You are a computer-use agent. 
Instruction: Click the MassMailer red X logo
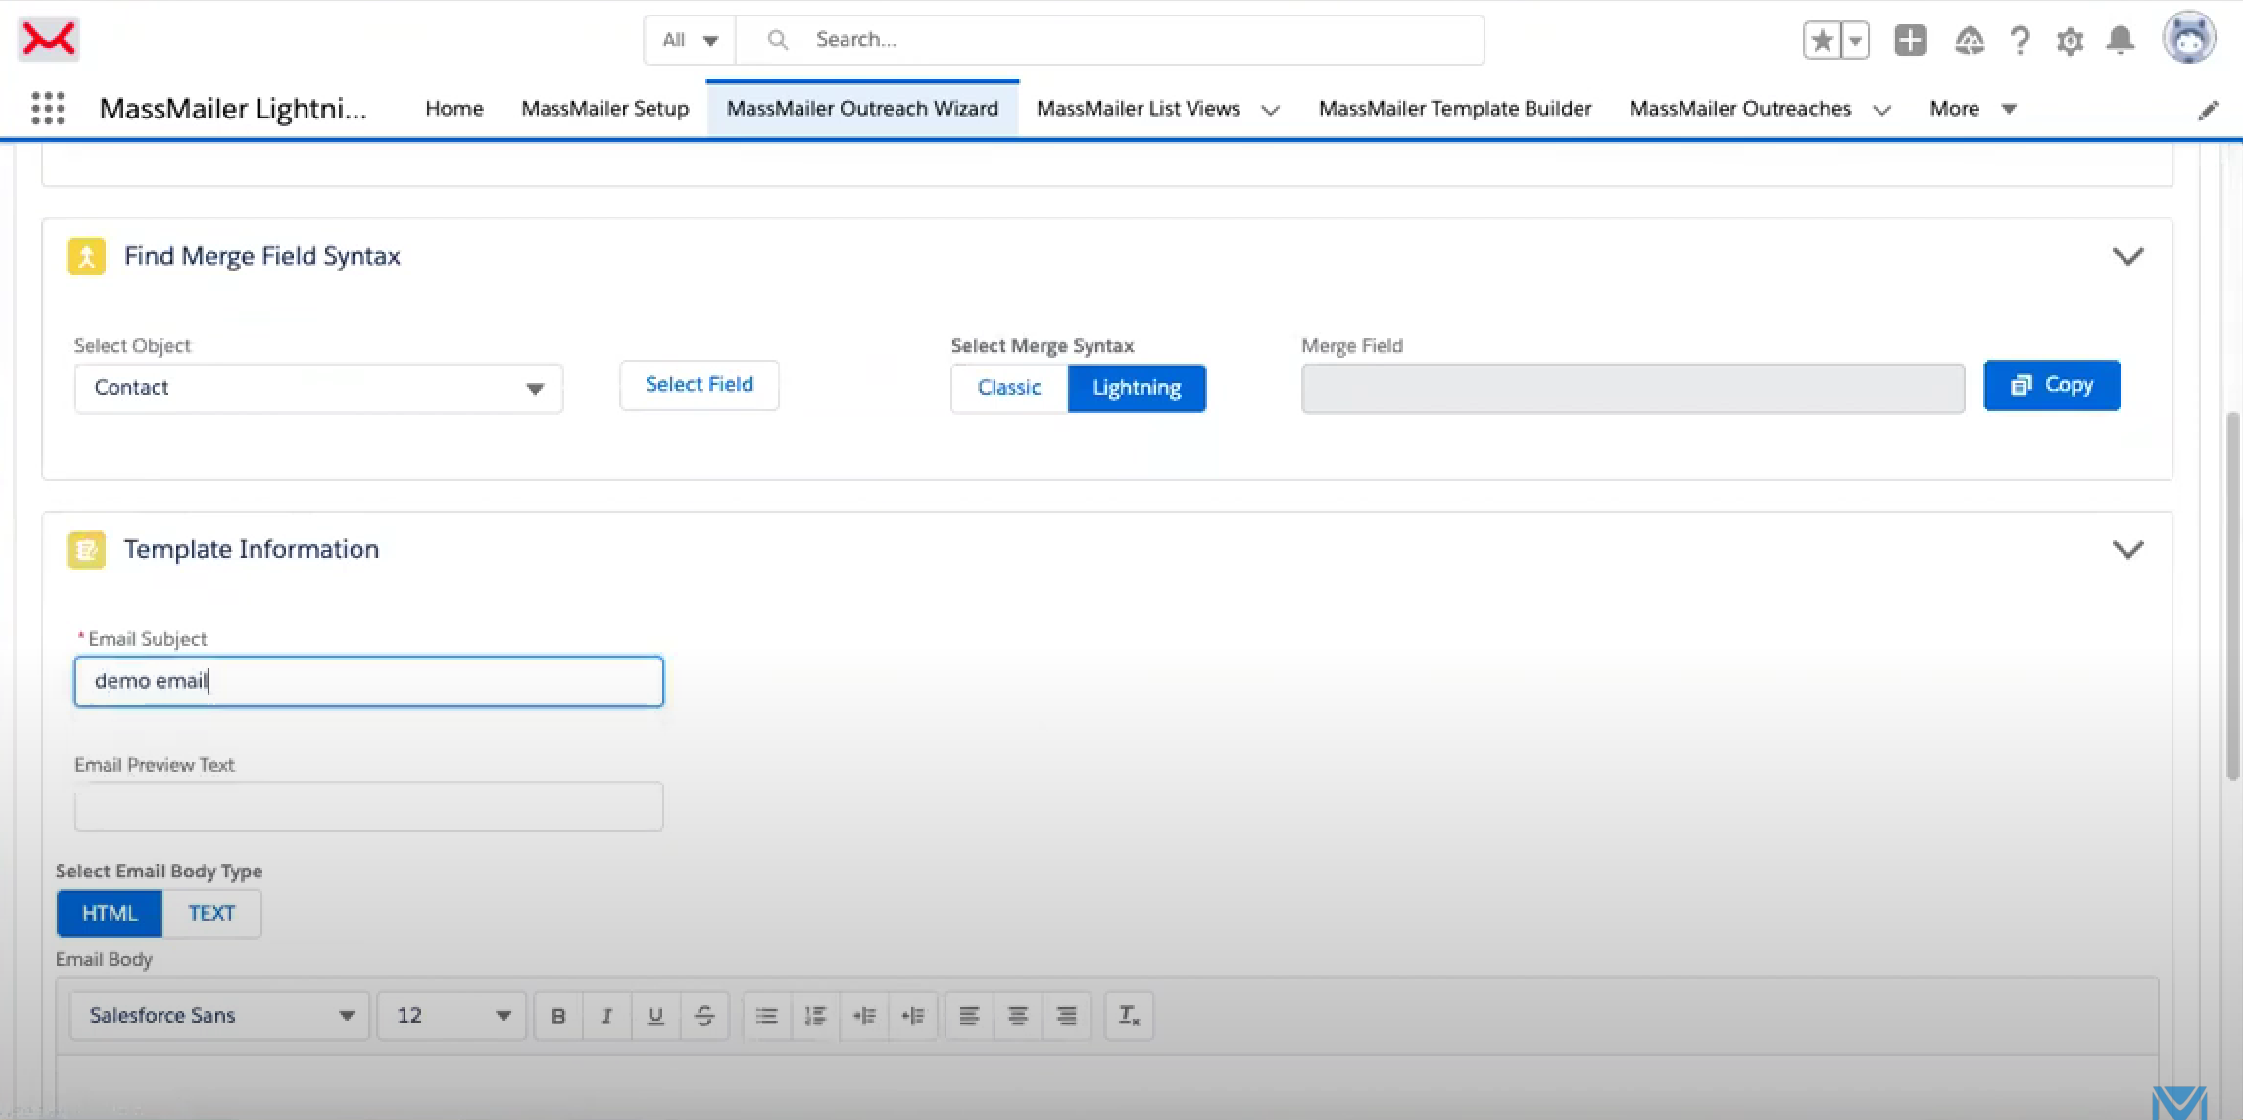tap(48, 39)
